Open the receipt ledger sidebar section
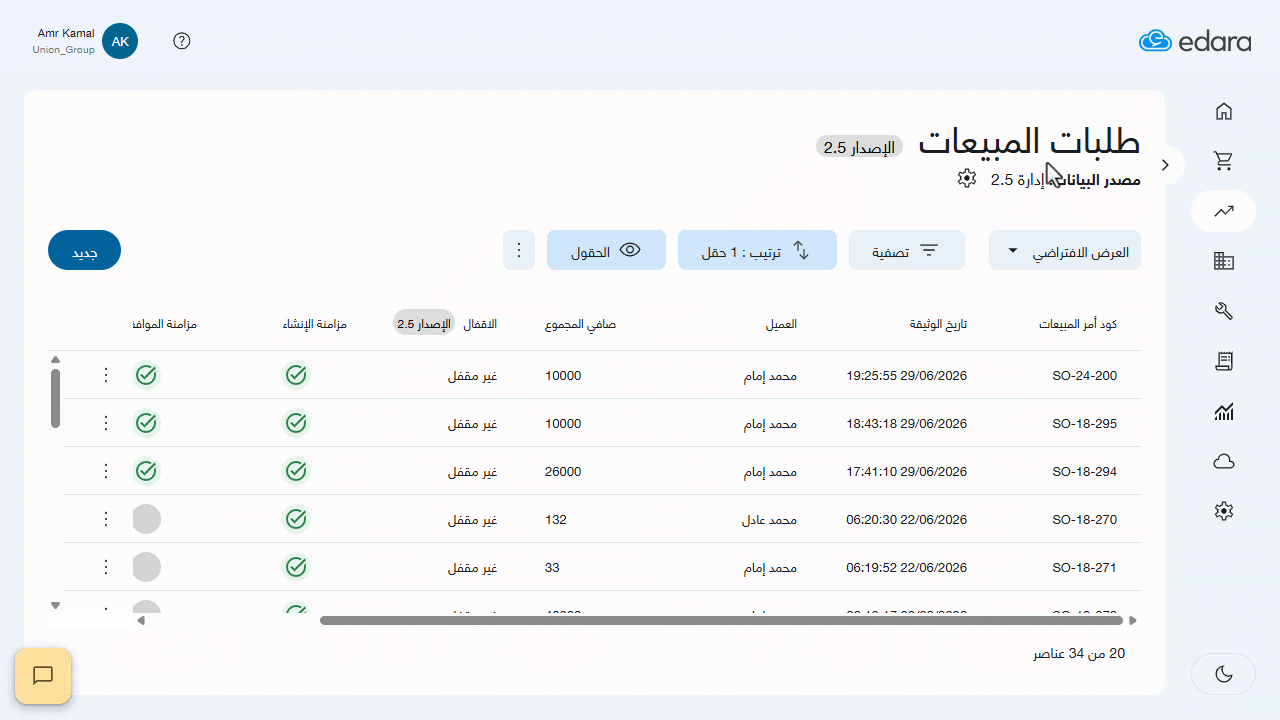The image size is (1280, 720). [1223, 361]
